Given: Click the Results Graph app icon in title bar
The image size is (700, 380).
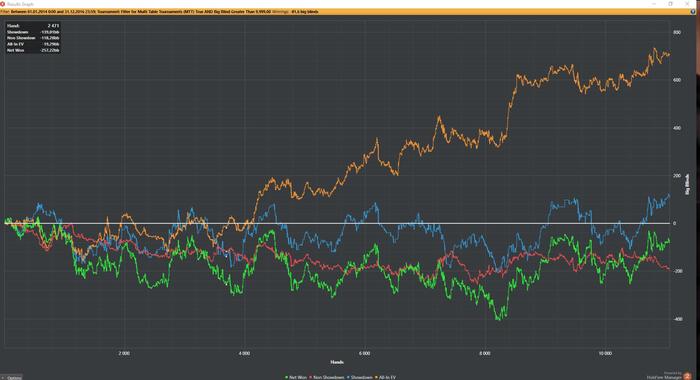Looking at the screenshot, I should (3, 4).
